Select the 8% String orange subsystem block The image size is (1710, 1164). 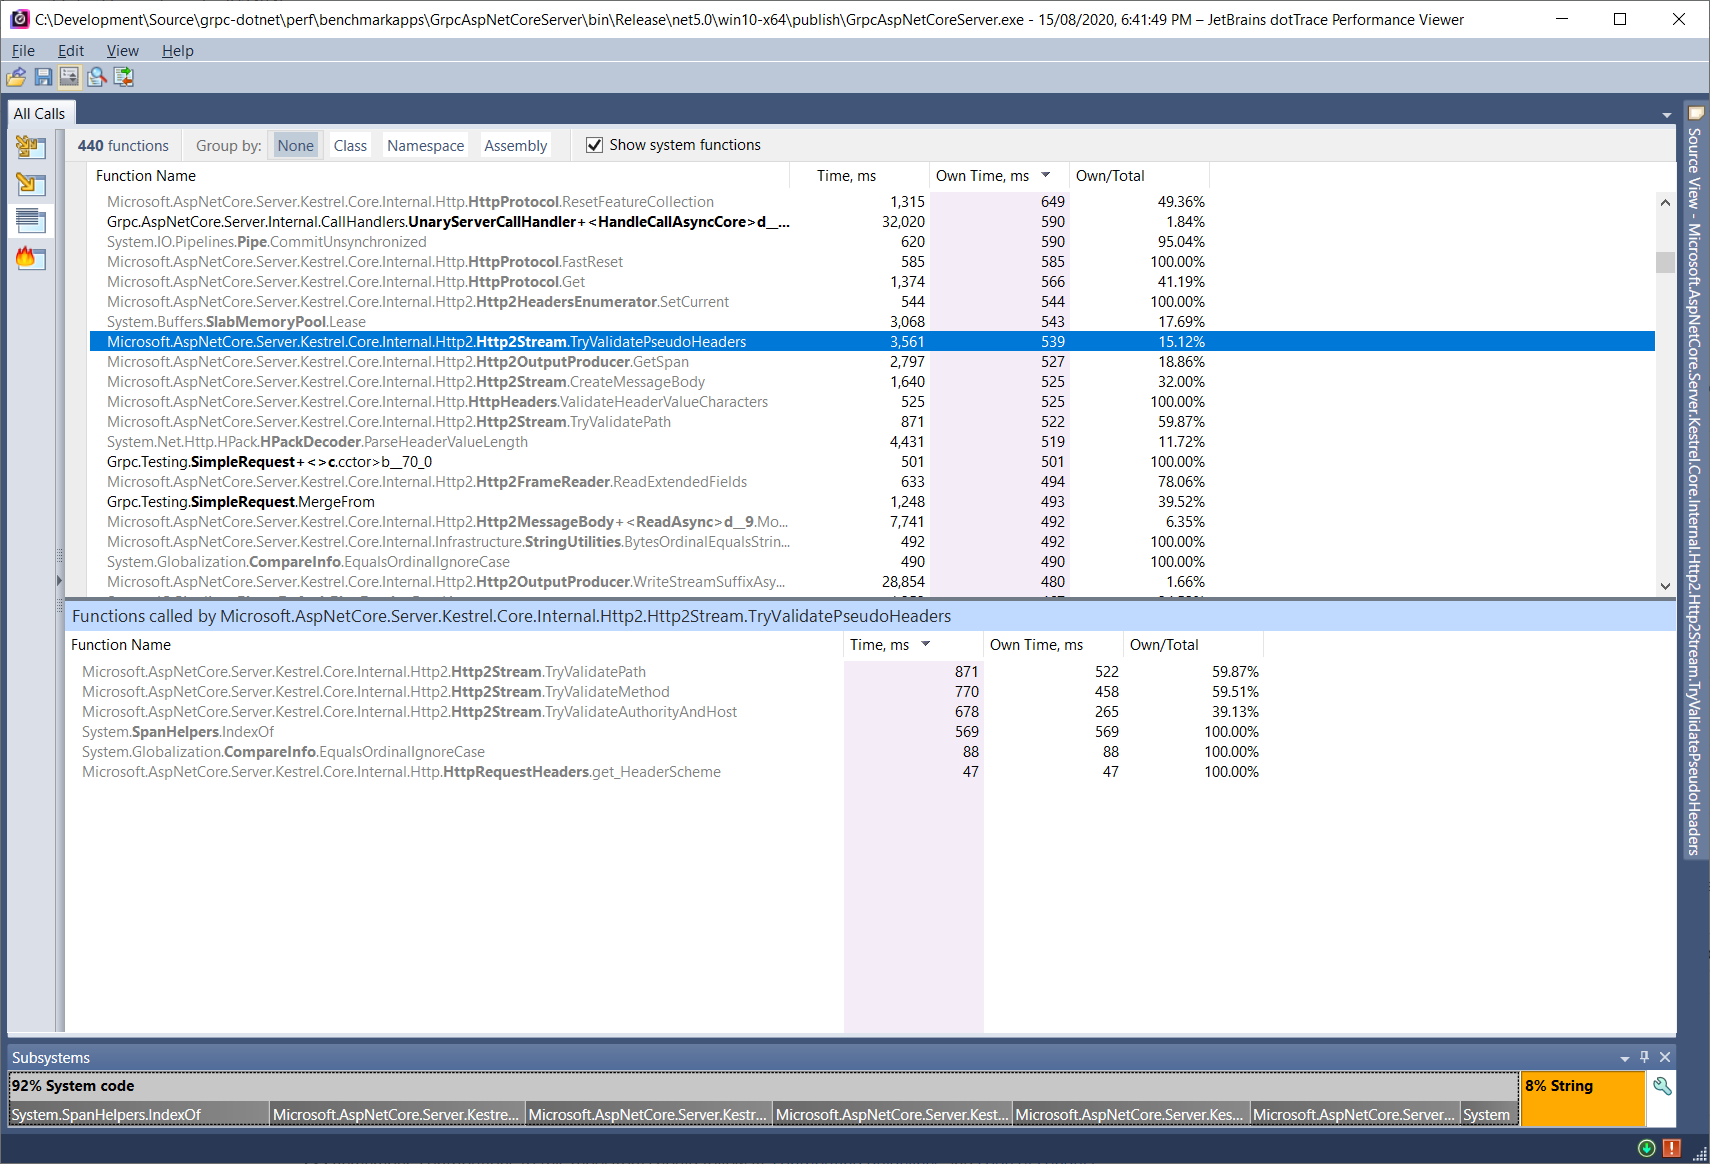click(x=1583, y=1098)
